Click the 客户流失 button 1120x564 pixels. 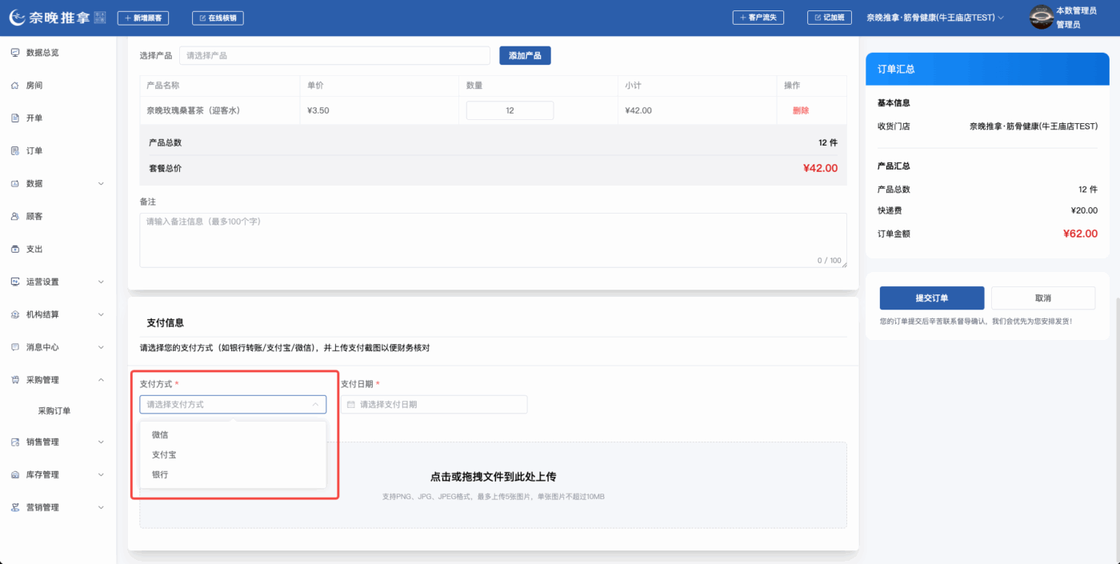pyautogui.click(x=758, y=18)
